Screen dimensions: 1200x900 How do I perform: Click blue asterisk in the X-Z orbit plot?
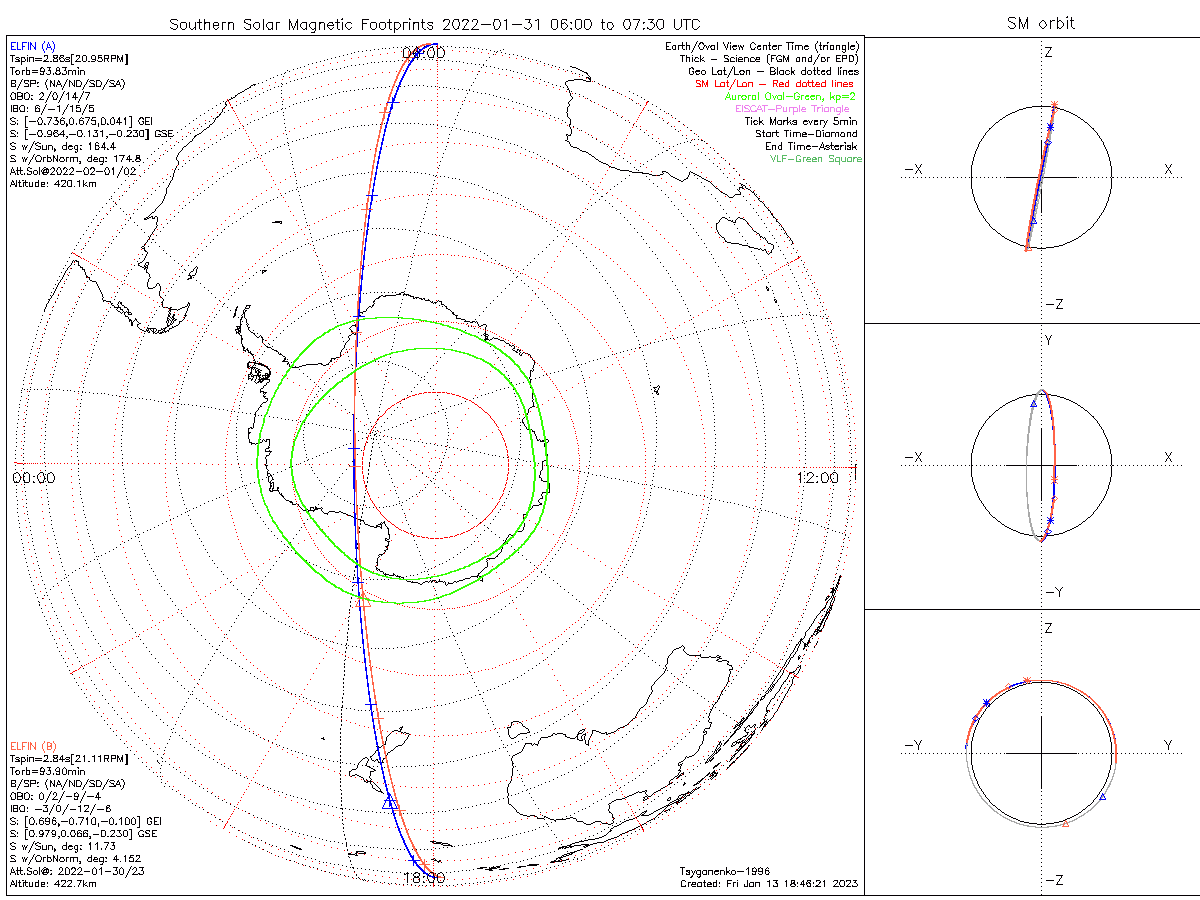pyautogui.click(x=1050, y=126)
